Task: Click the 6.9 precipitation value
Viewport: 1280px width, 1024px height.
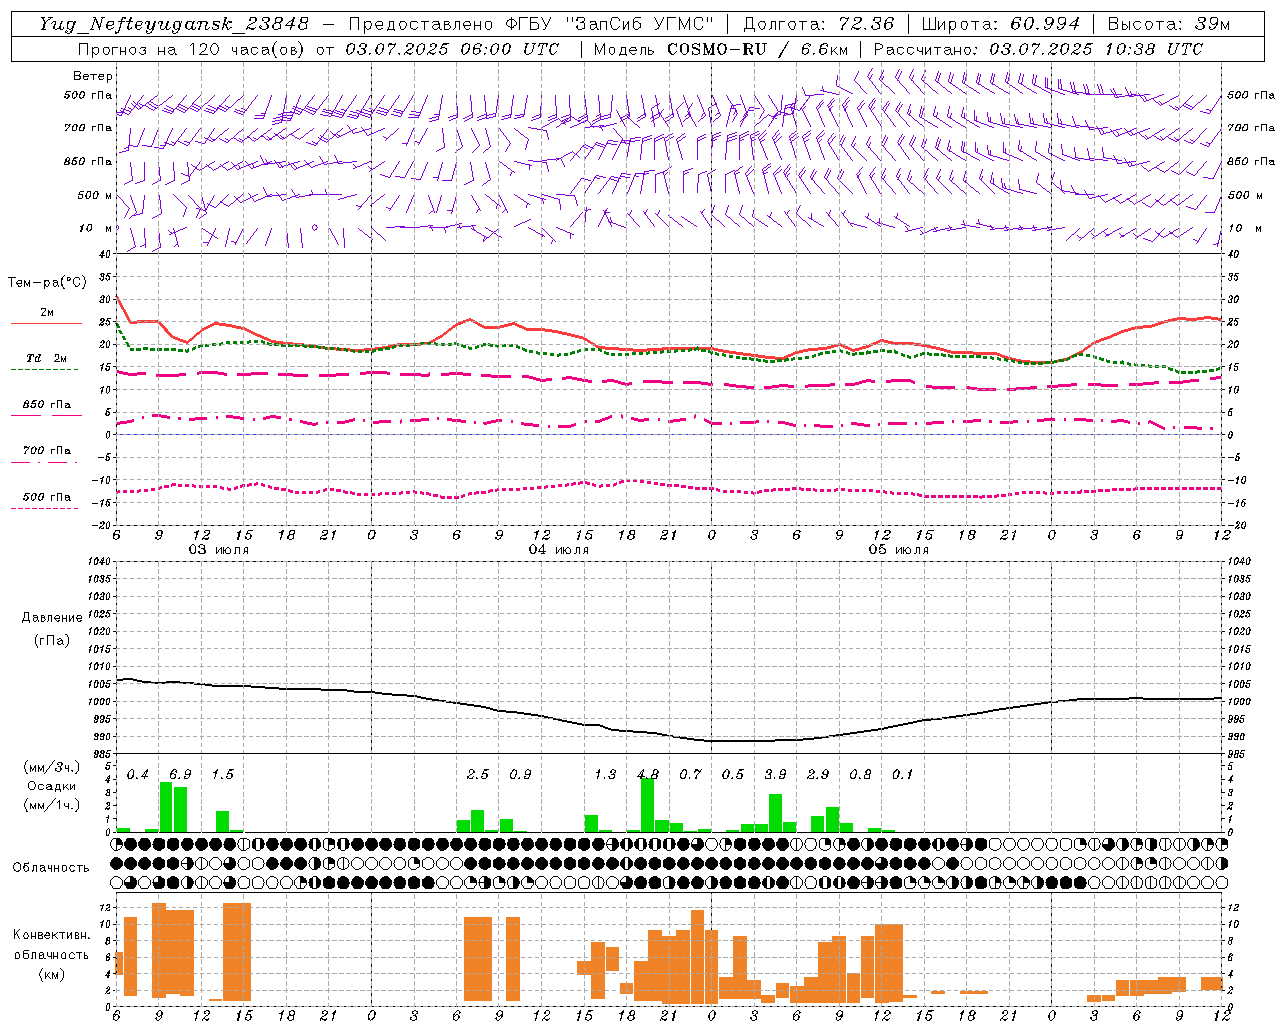Action: 180,775
